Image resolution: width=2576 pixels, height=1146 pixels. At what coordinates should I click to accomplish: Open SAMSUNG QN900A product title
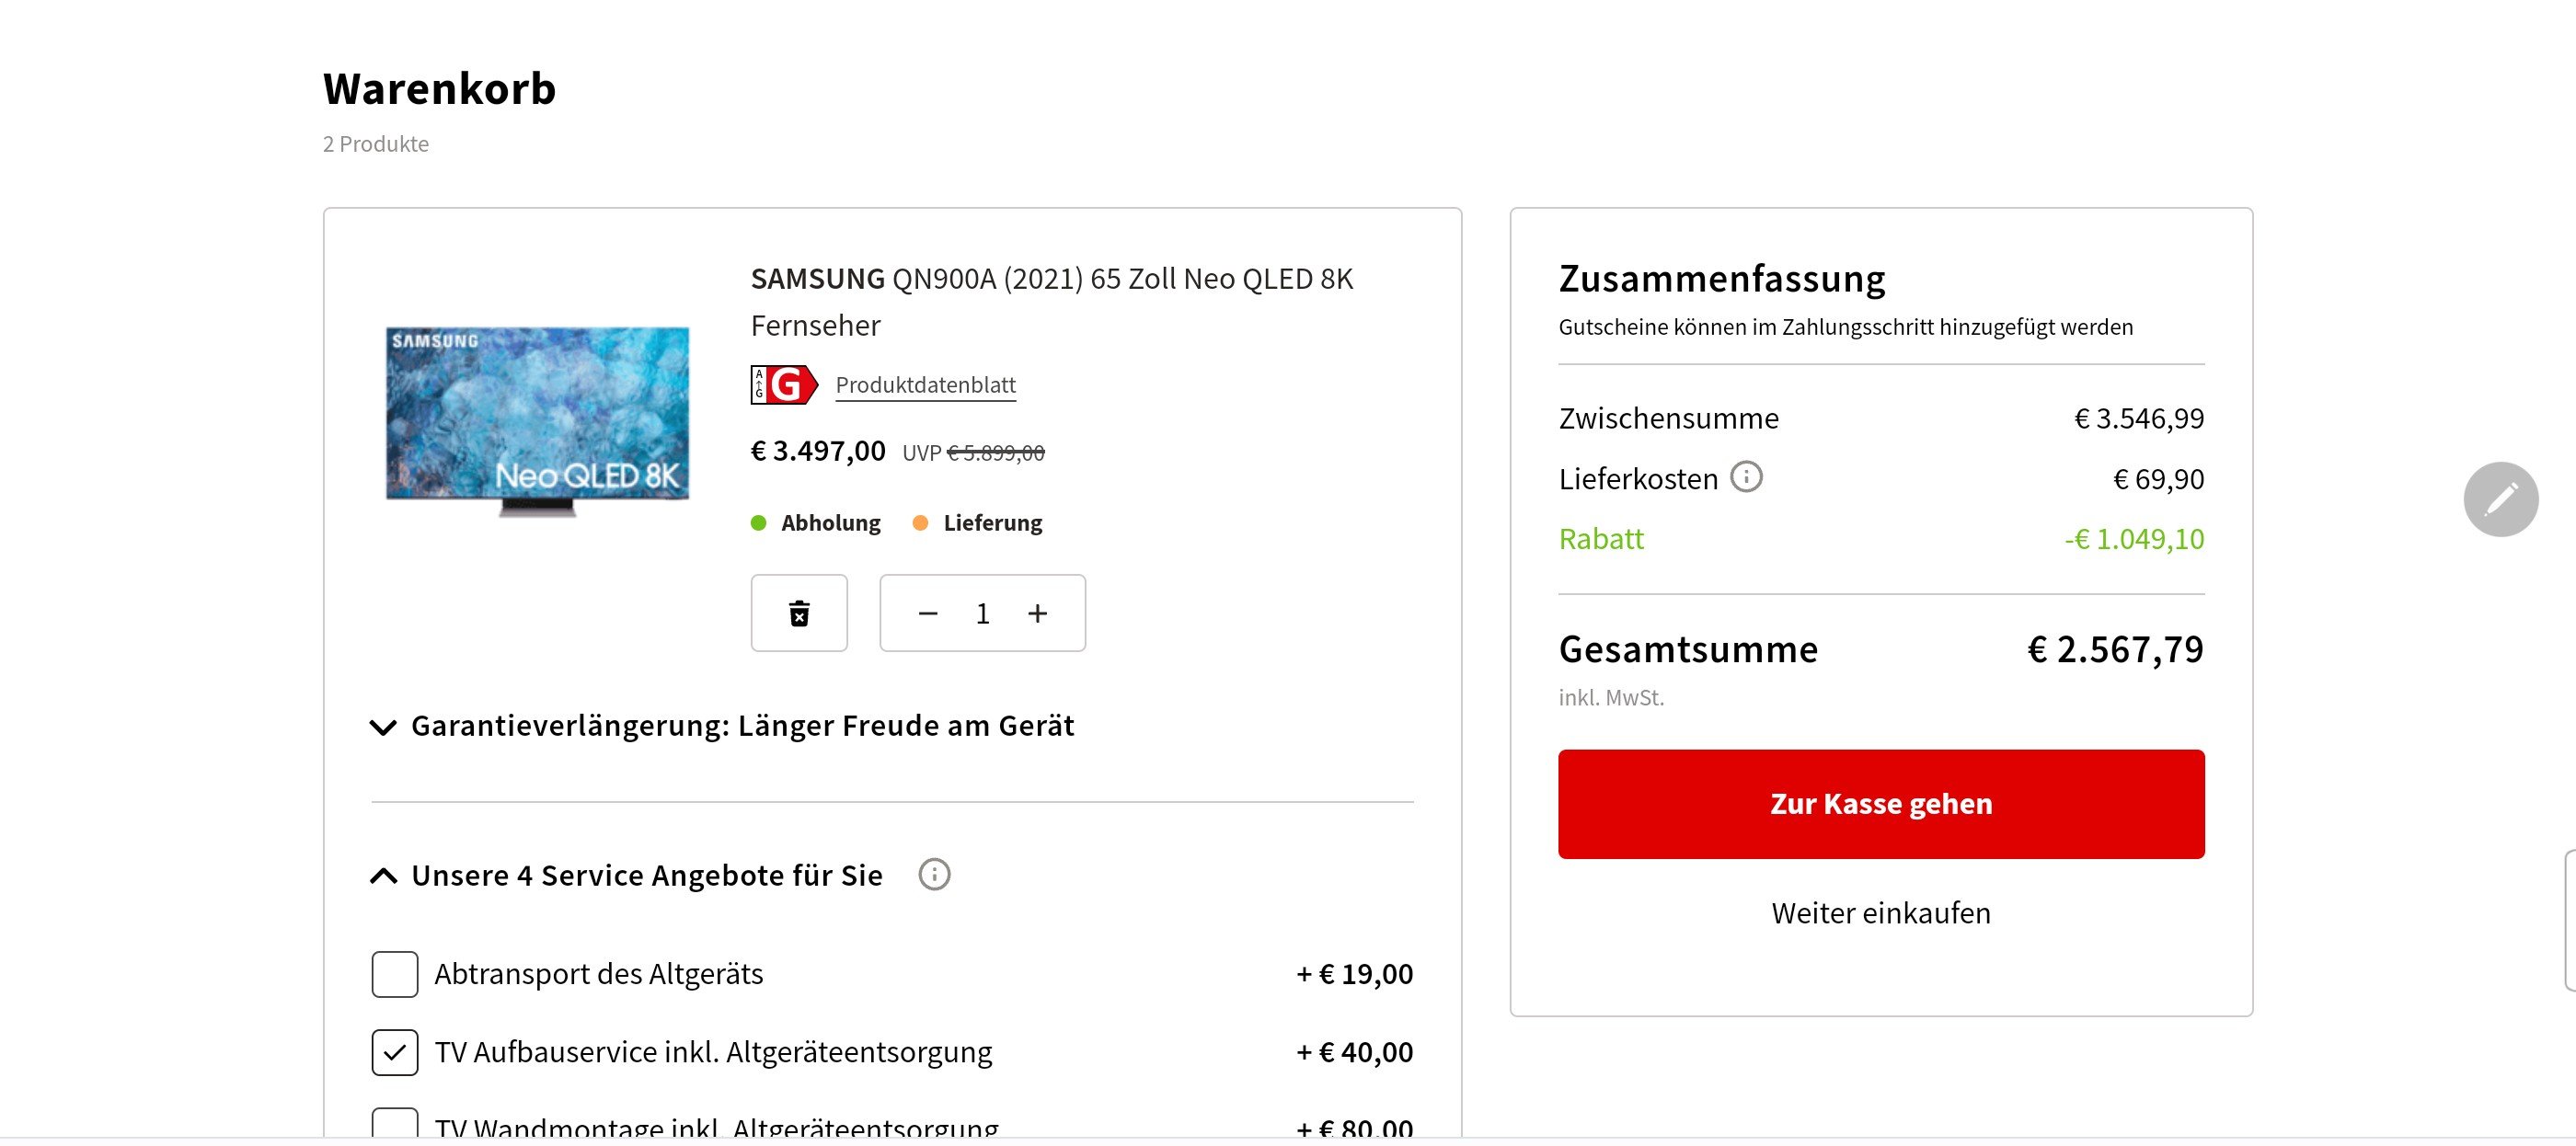click(1051, 302)
